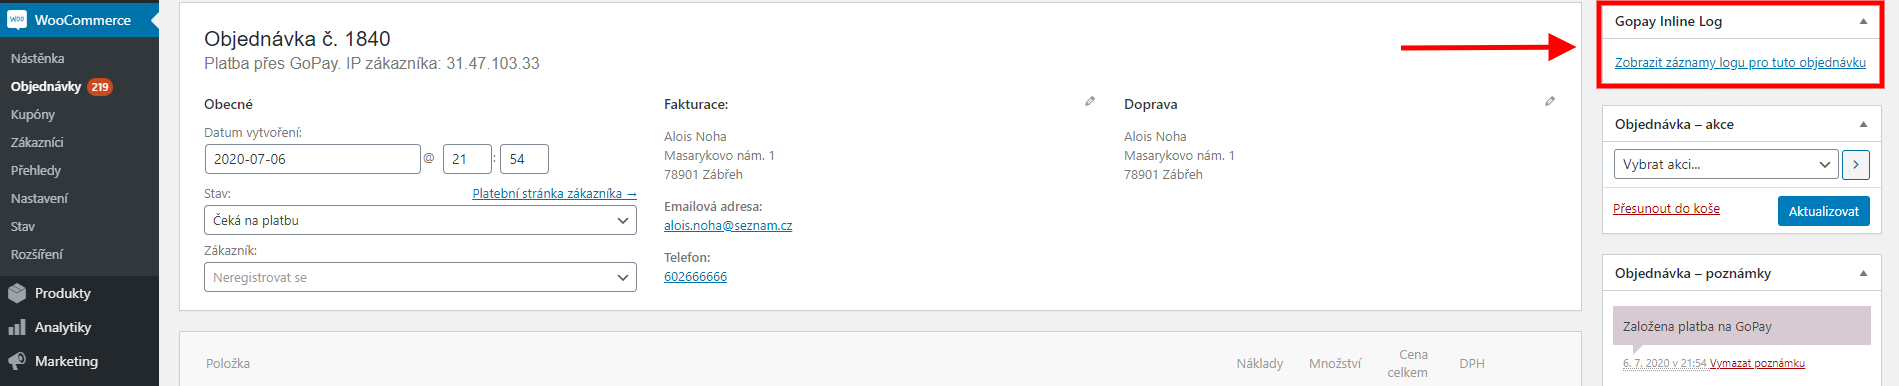Apply the selected order action arrow button
This screenshot has height=386, width=1899.
click(1856, 164)
